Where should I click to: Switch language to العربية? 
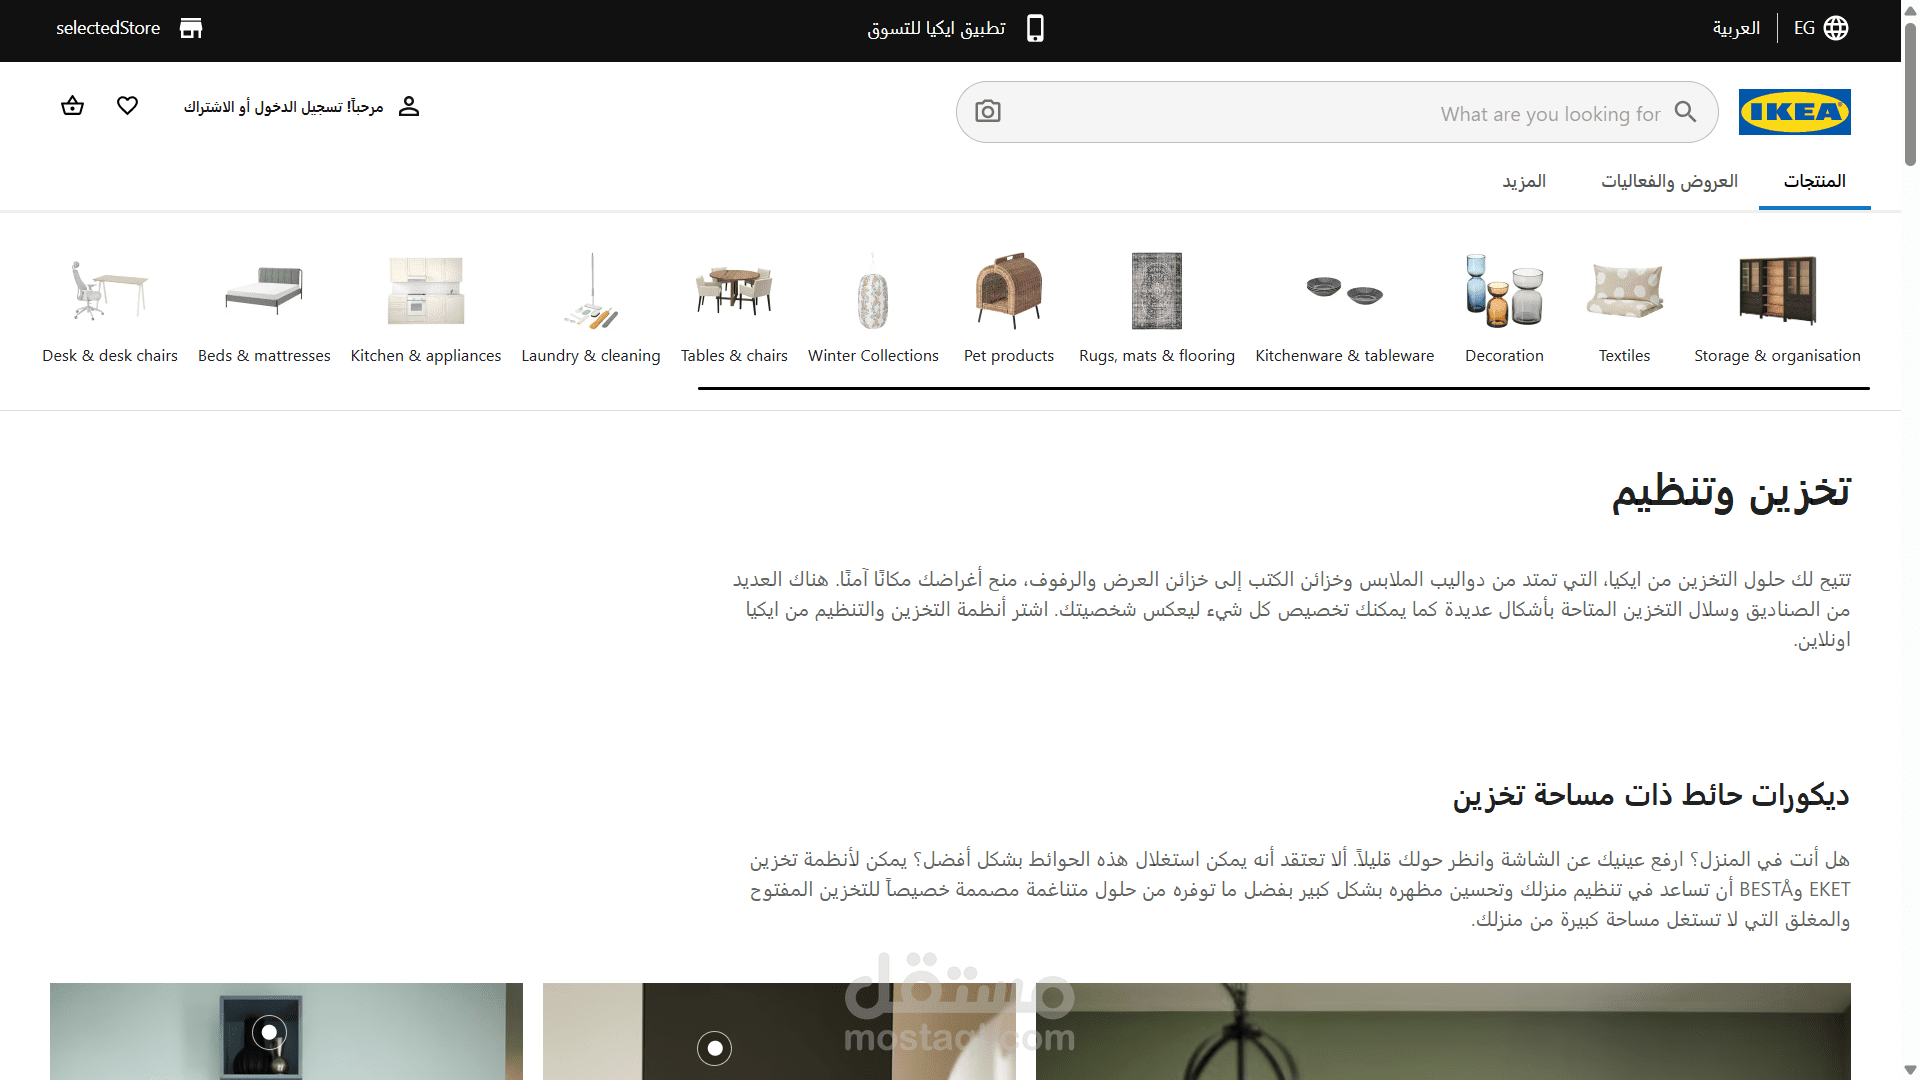(x=1736, y=28)
